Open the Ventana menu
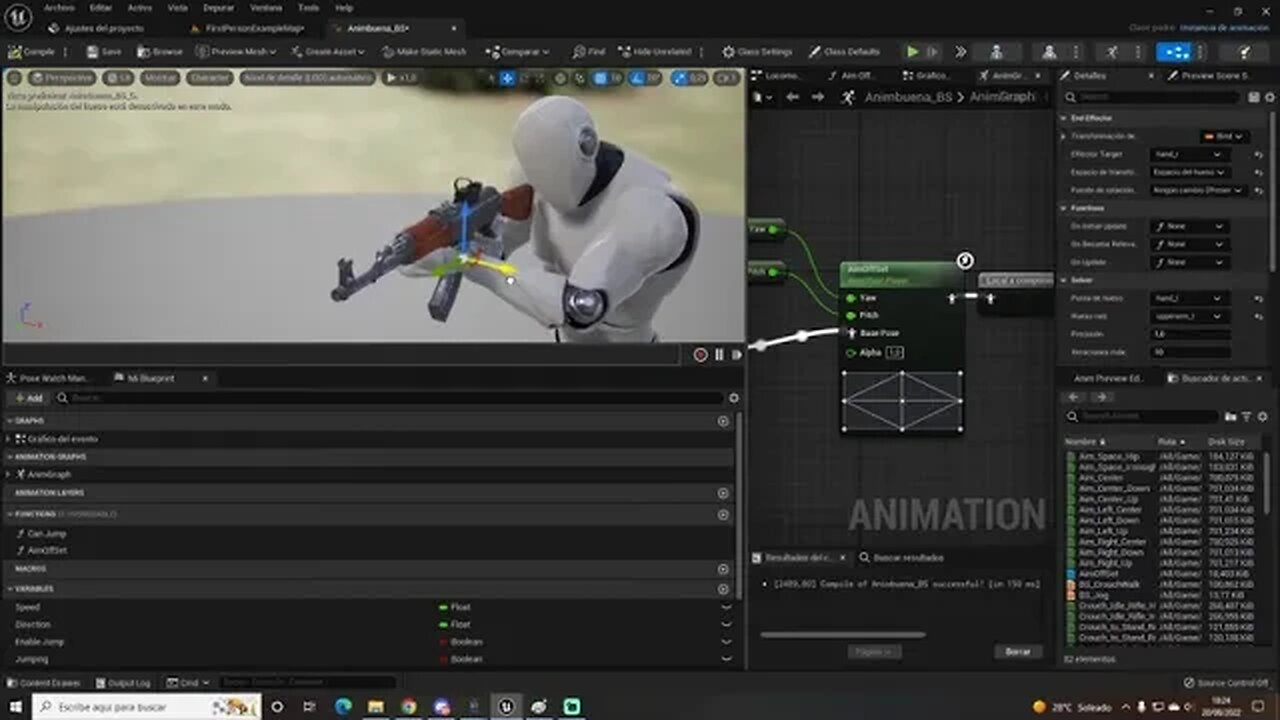Viewport: 1280px width, 720px height. [266, 7]
